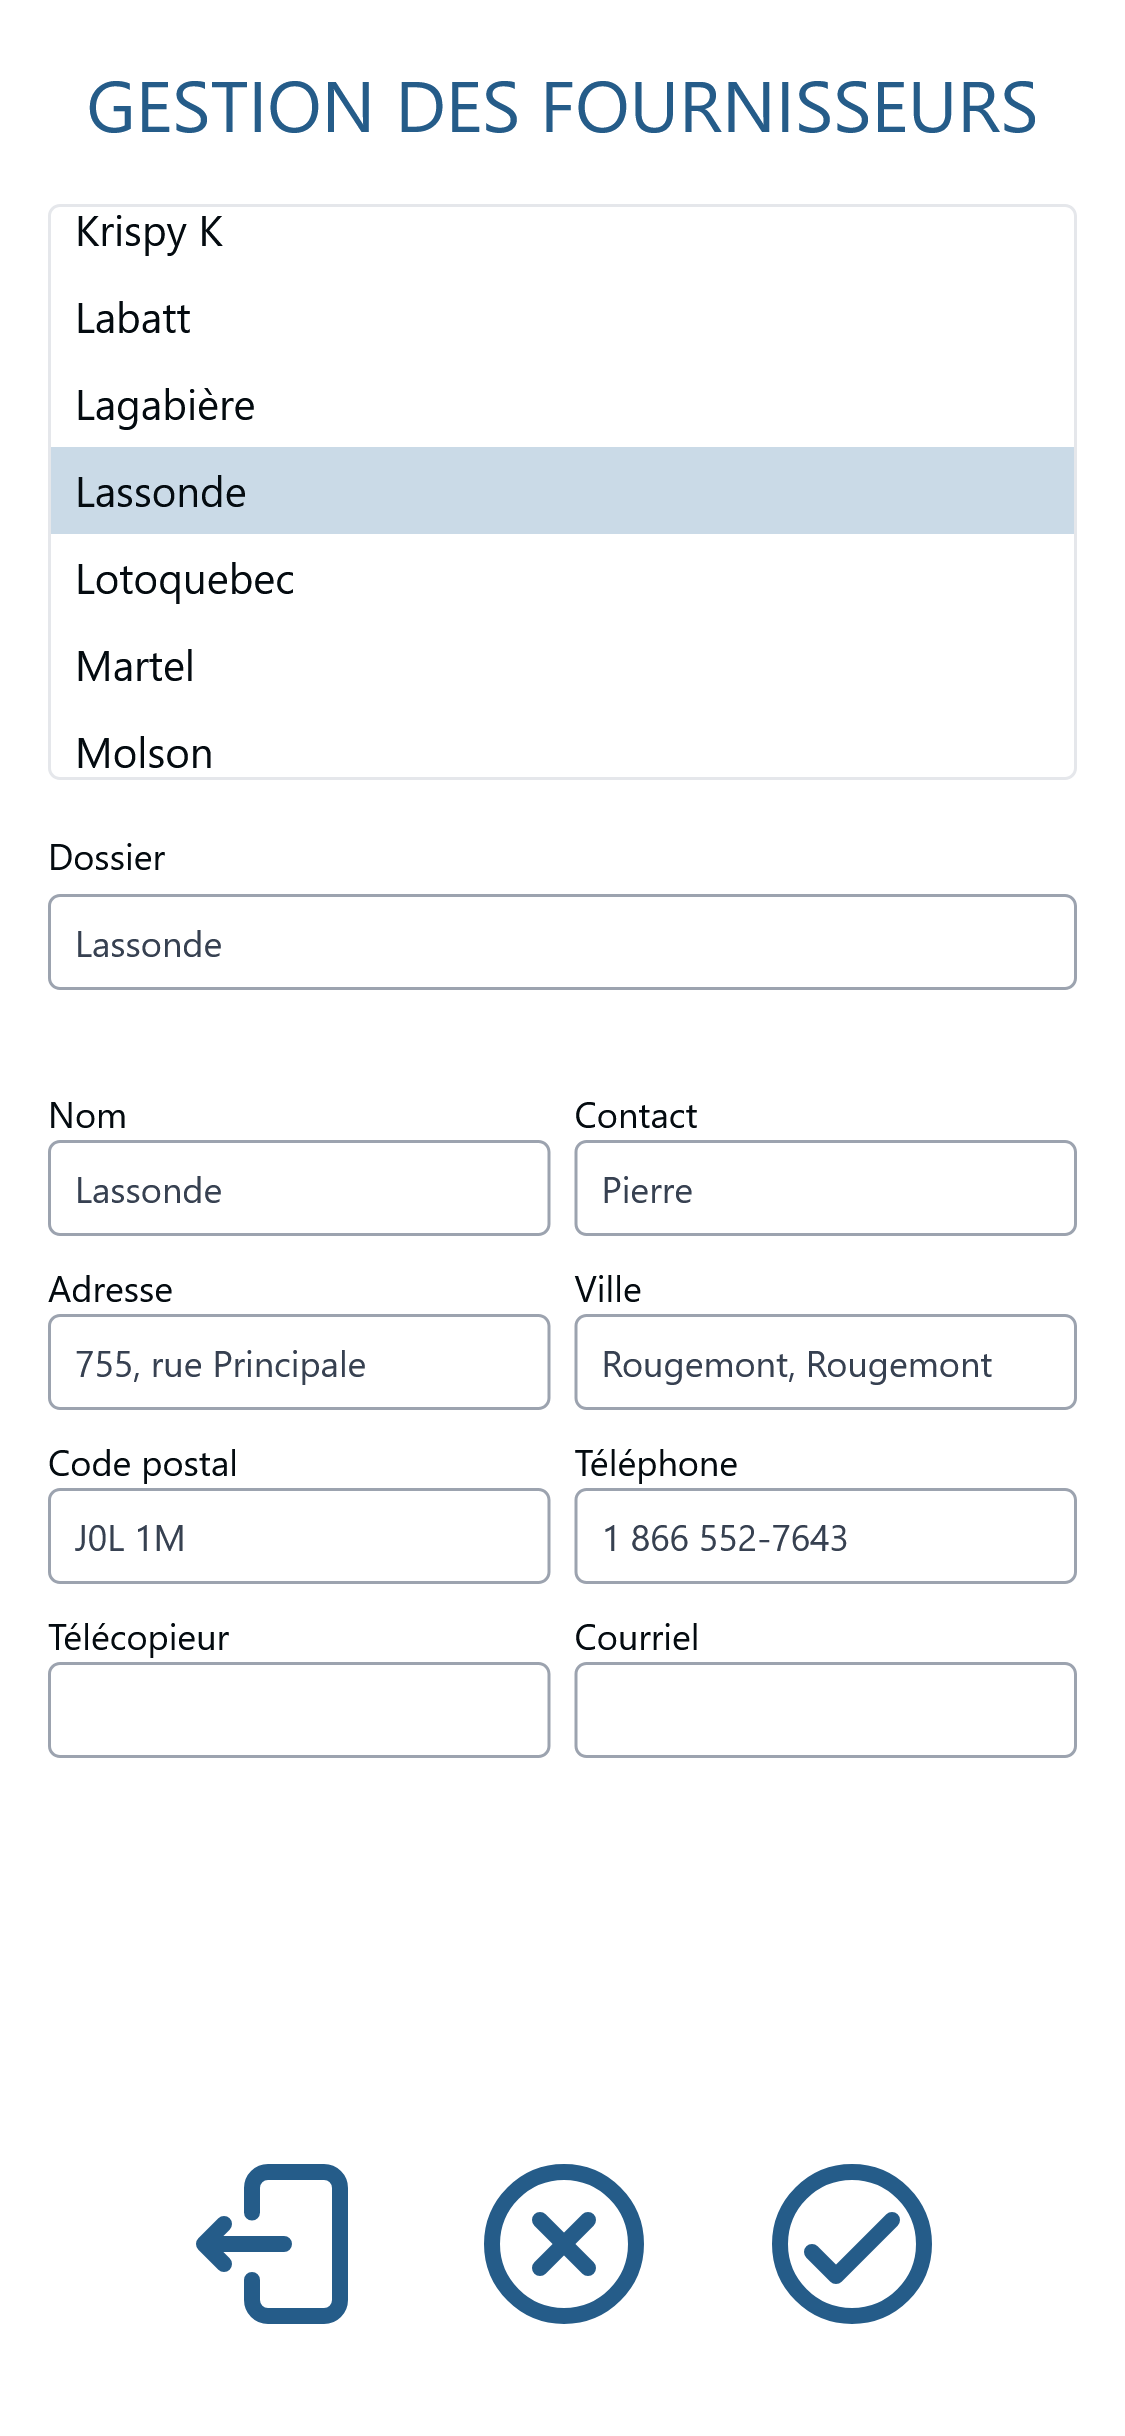
Task: Click the confirm checkmark circle icon
Action: point(852,2243)
